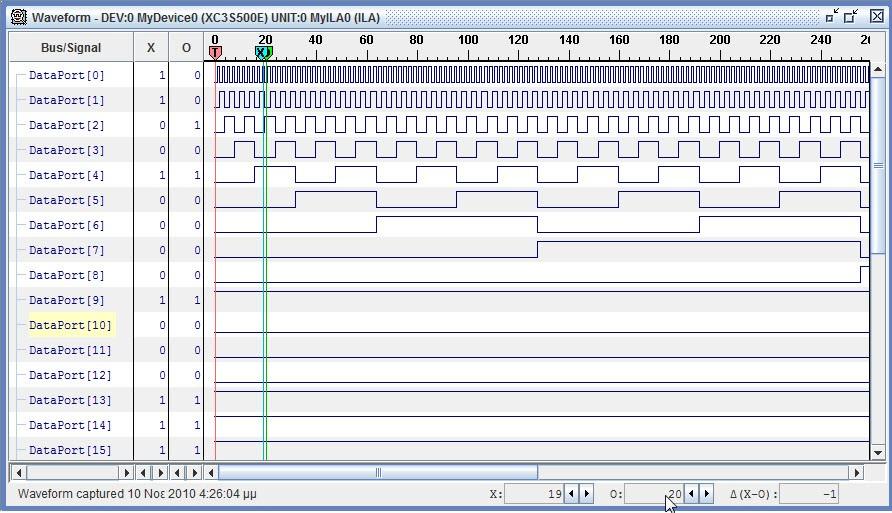Click the vertical scrollbar thumb
This screenshot has height=513, width=892.
[x=878, y=166]
